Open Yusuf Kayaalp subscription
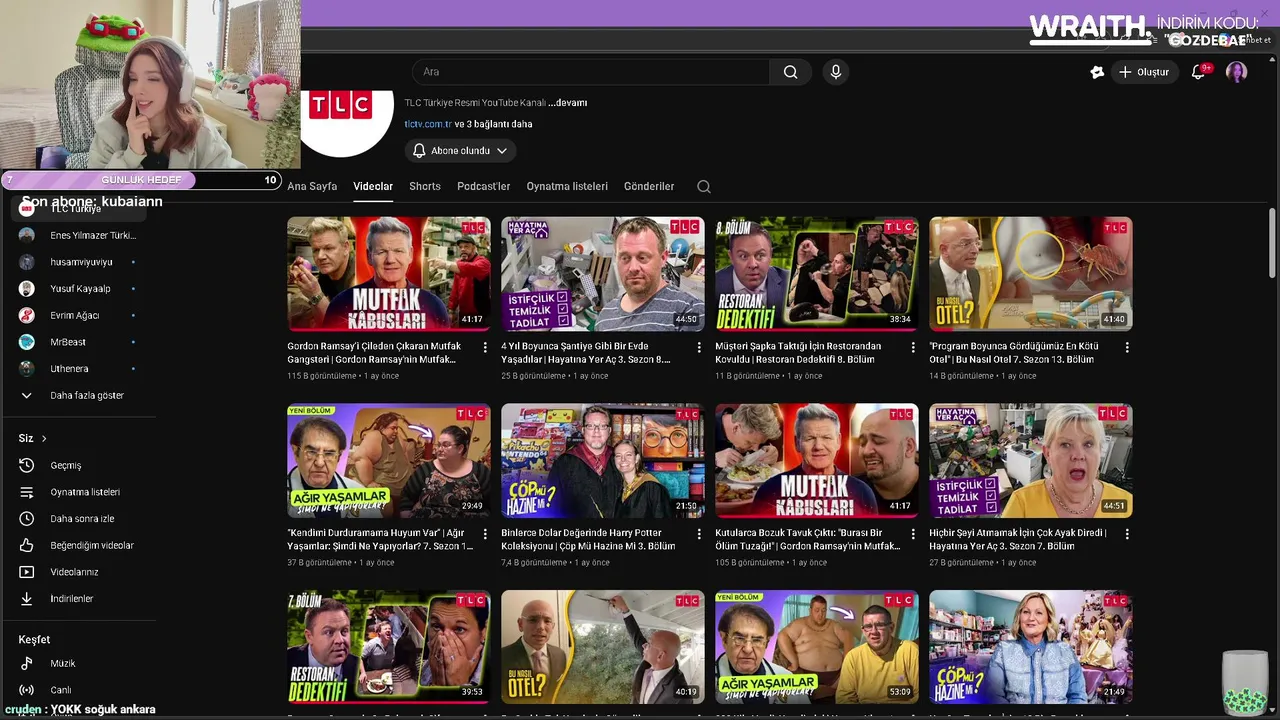Screen dimensions: 1280x720 pyautogui.click(x=78, y=289)
